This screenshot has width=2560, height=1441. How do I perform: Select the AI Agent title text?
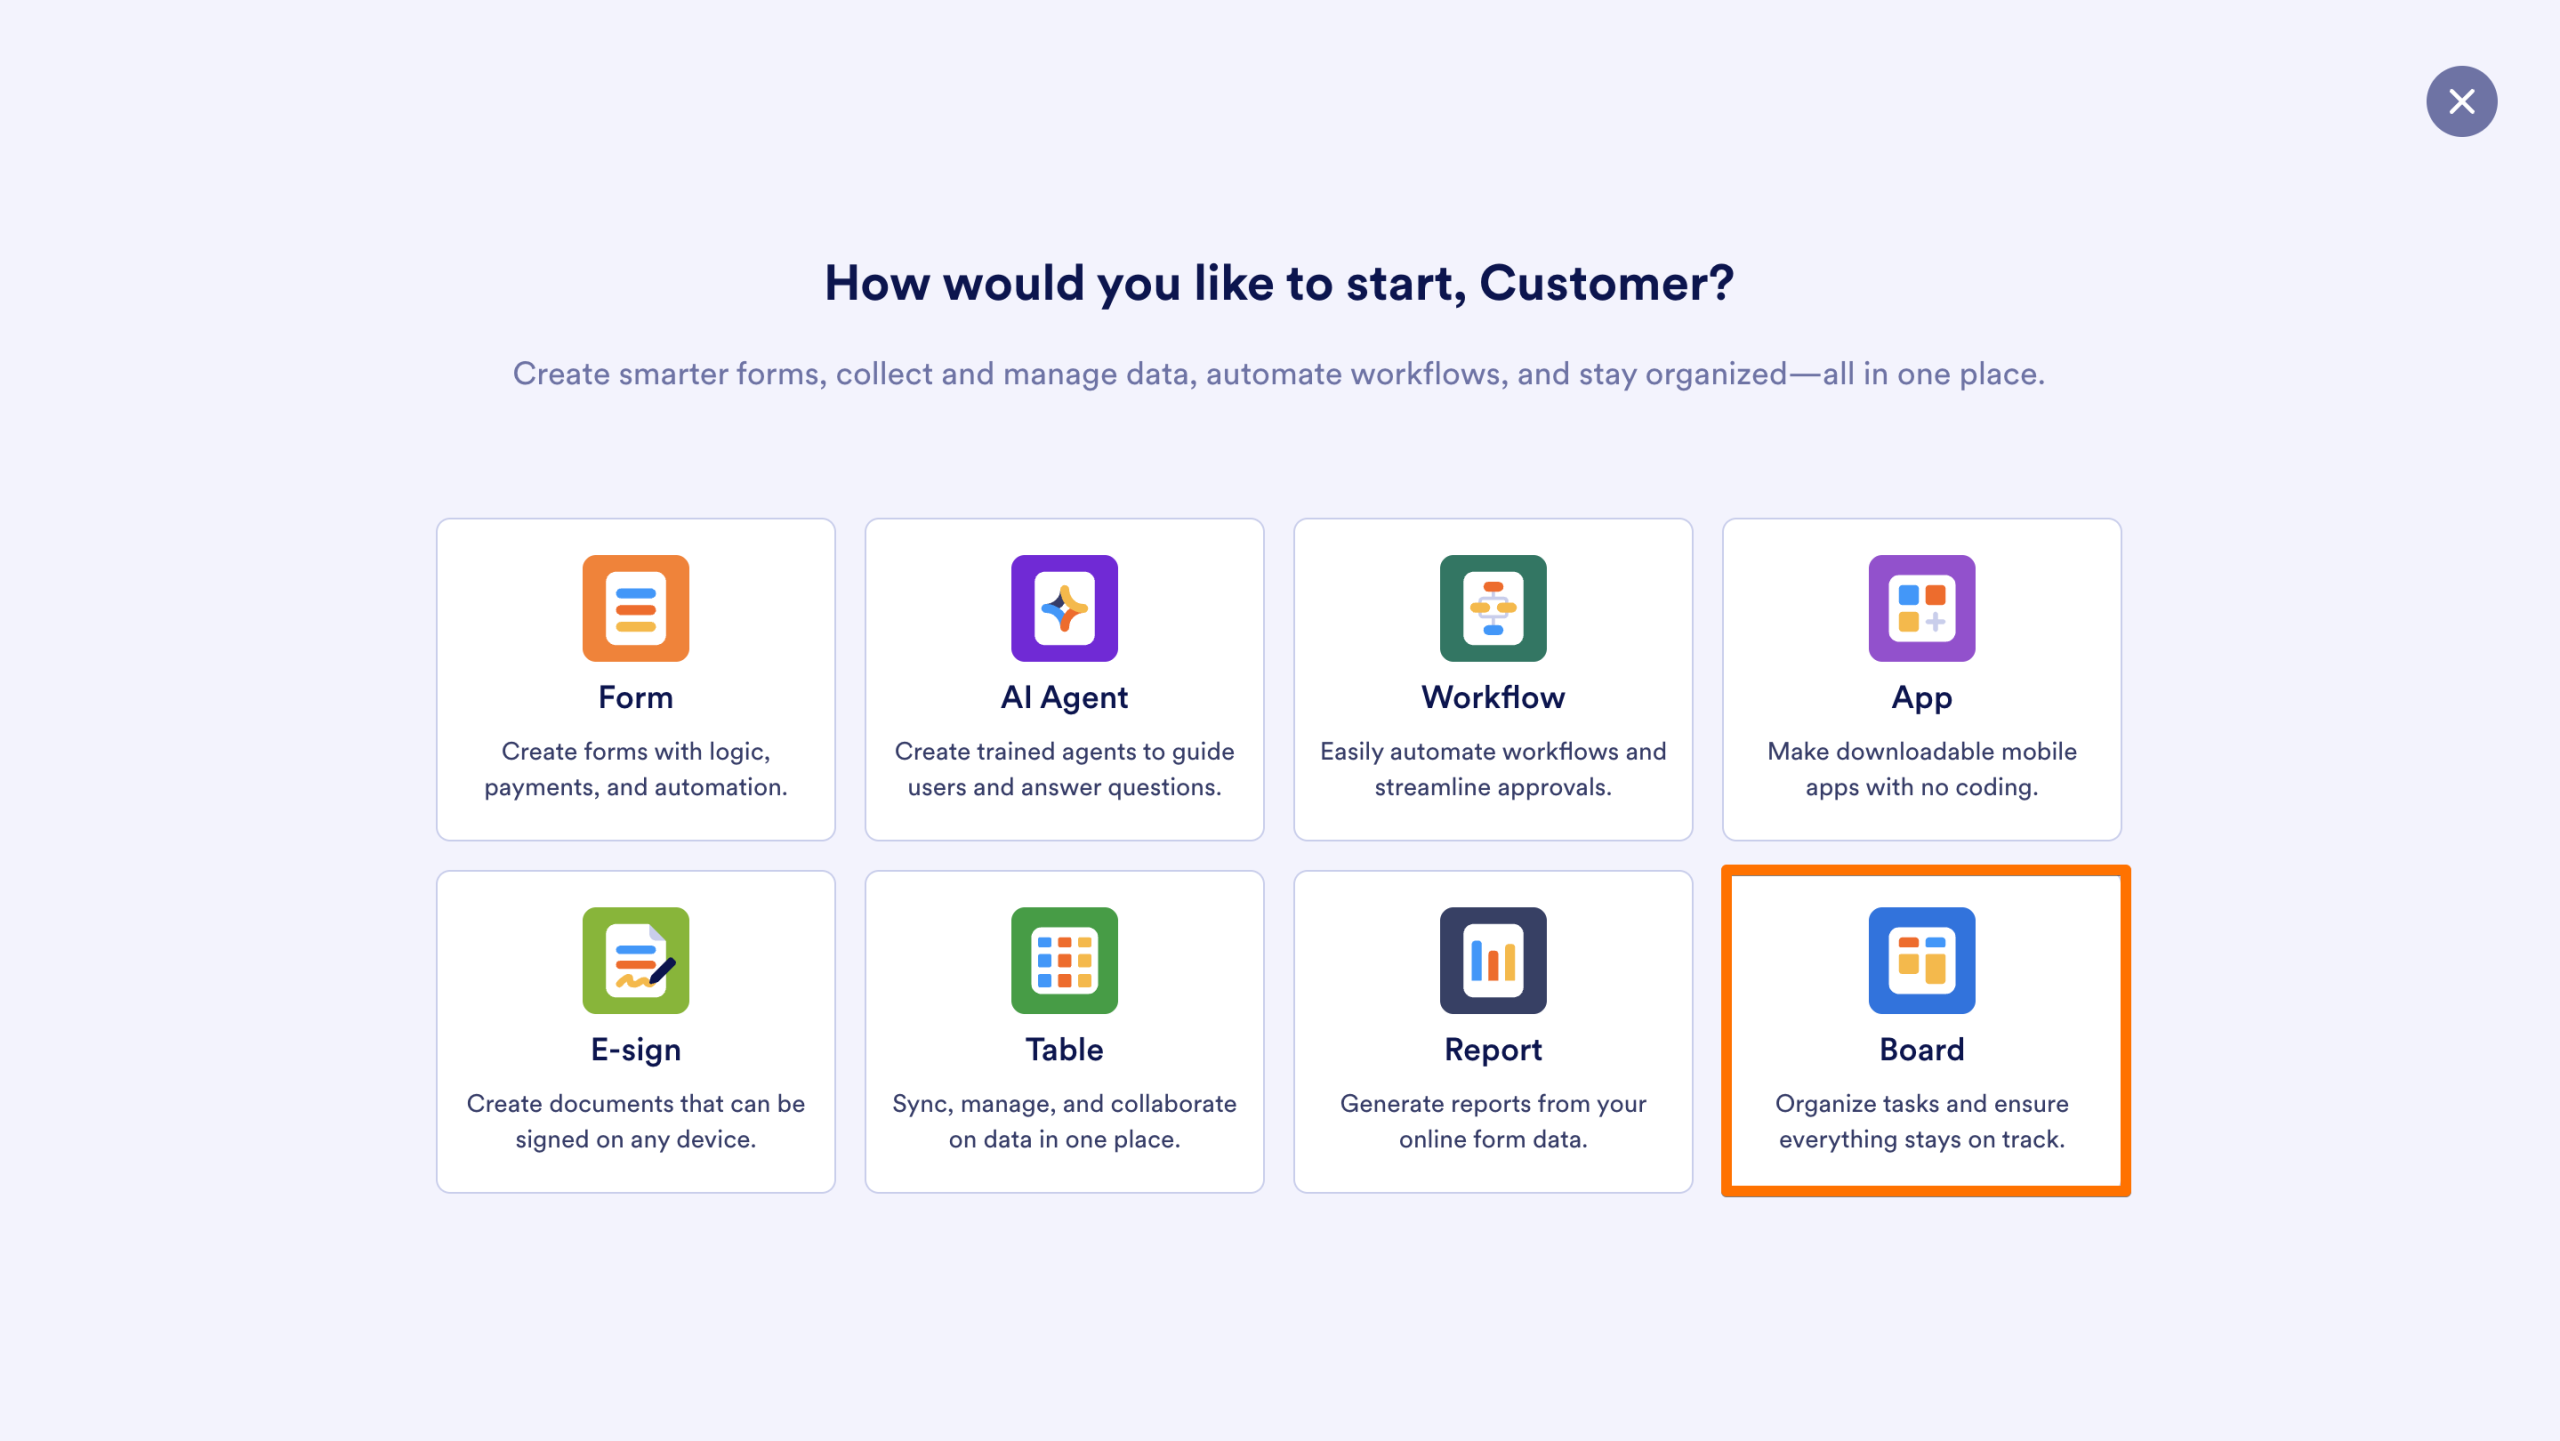click(x=1064, y=697)
